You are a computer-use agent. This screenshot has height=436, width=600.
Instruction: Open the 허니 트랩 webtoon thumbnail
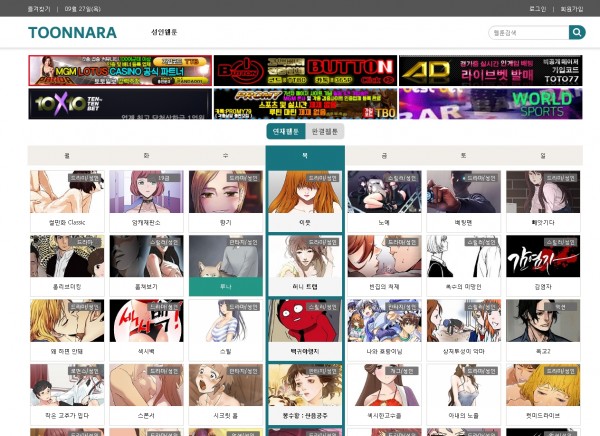tap(305, 256)
